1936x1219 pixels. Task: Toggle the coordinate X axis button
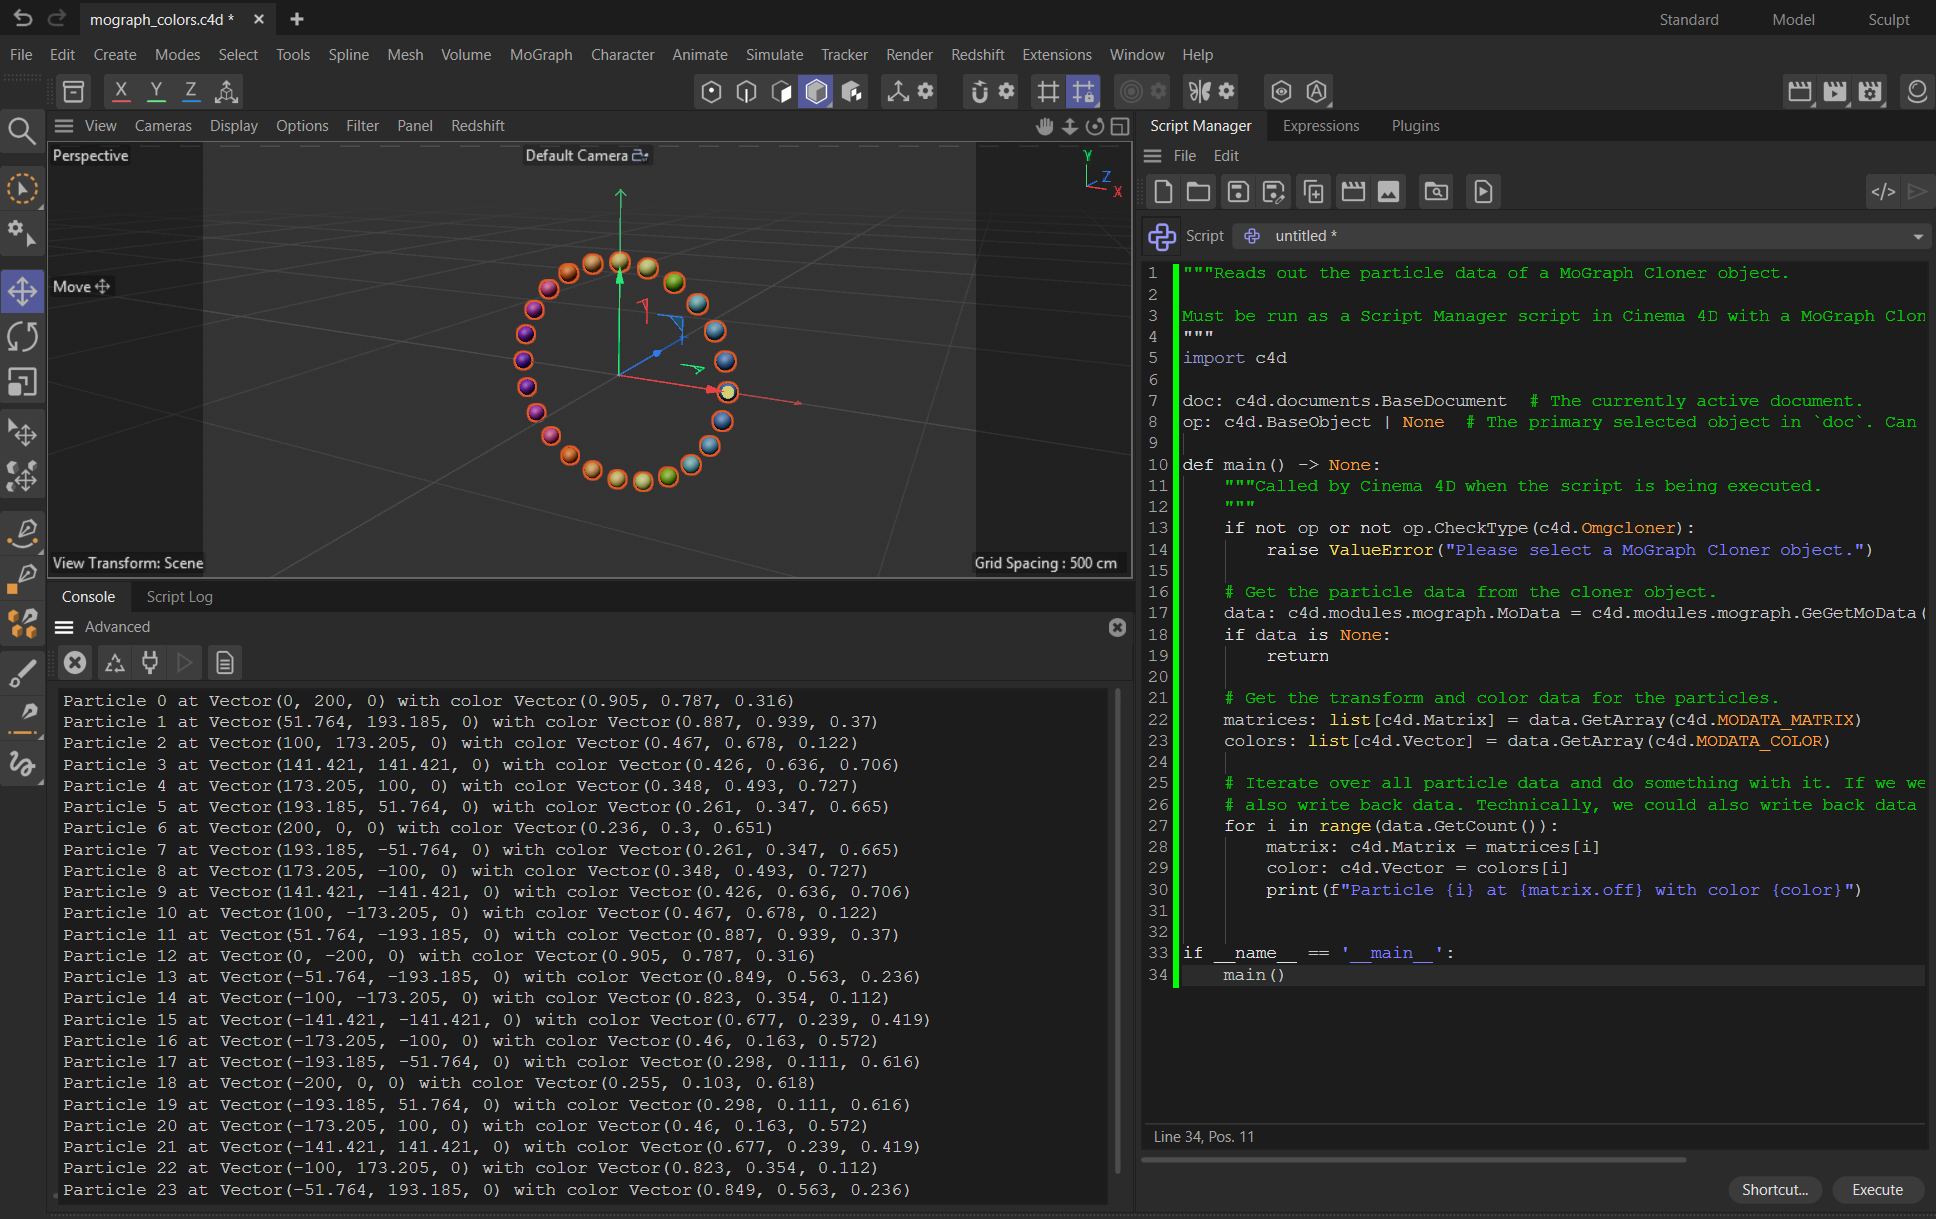122,90
